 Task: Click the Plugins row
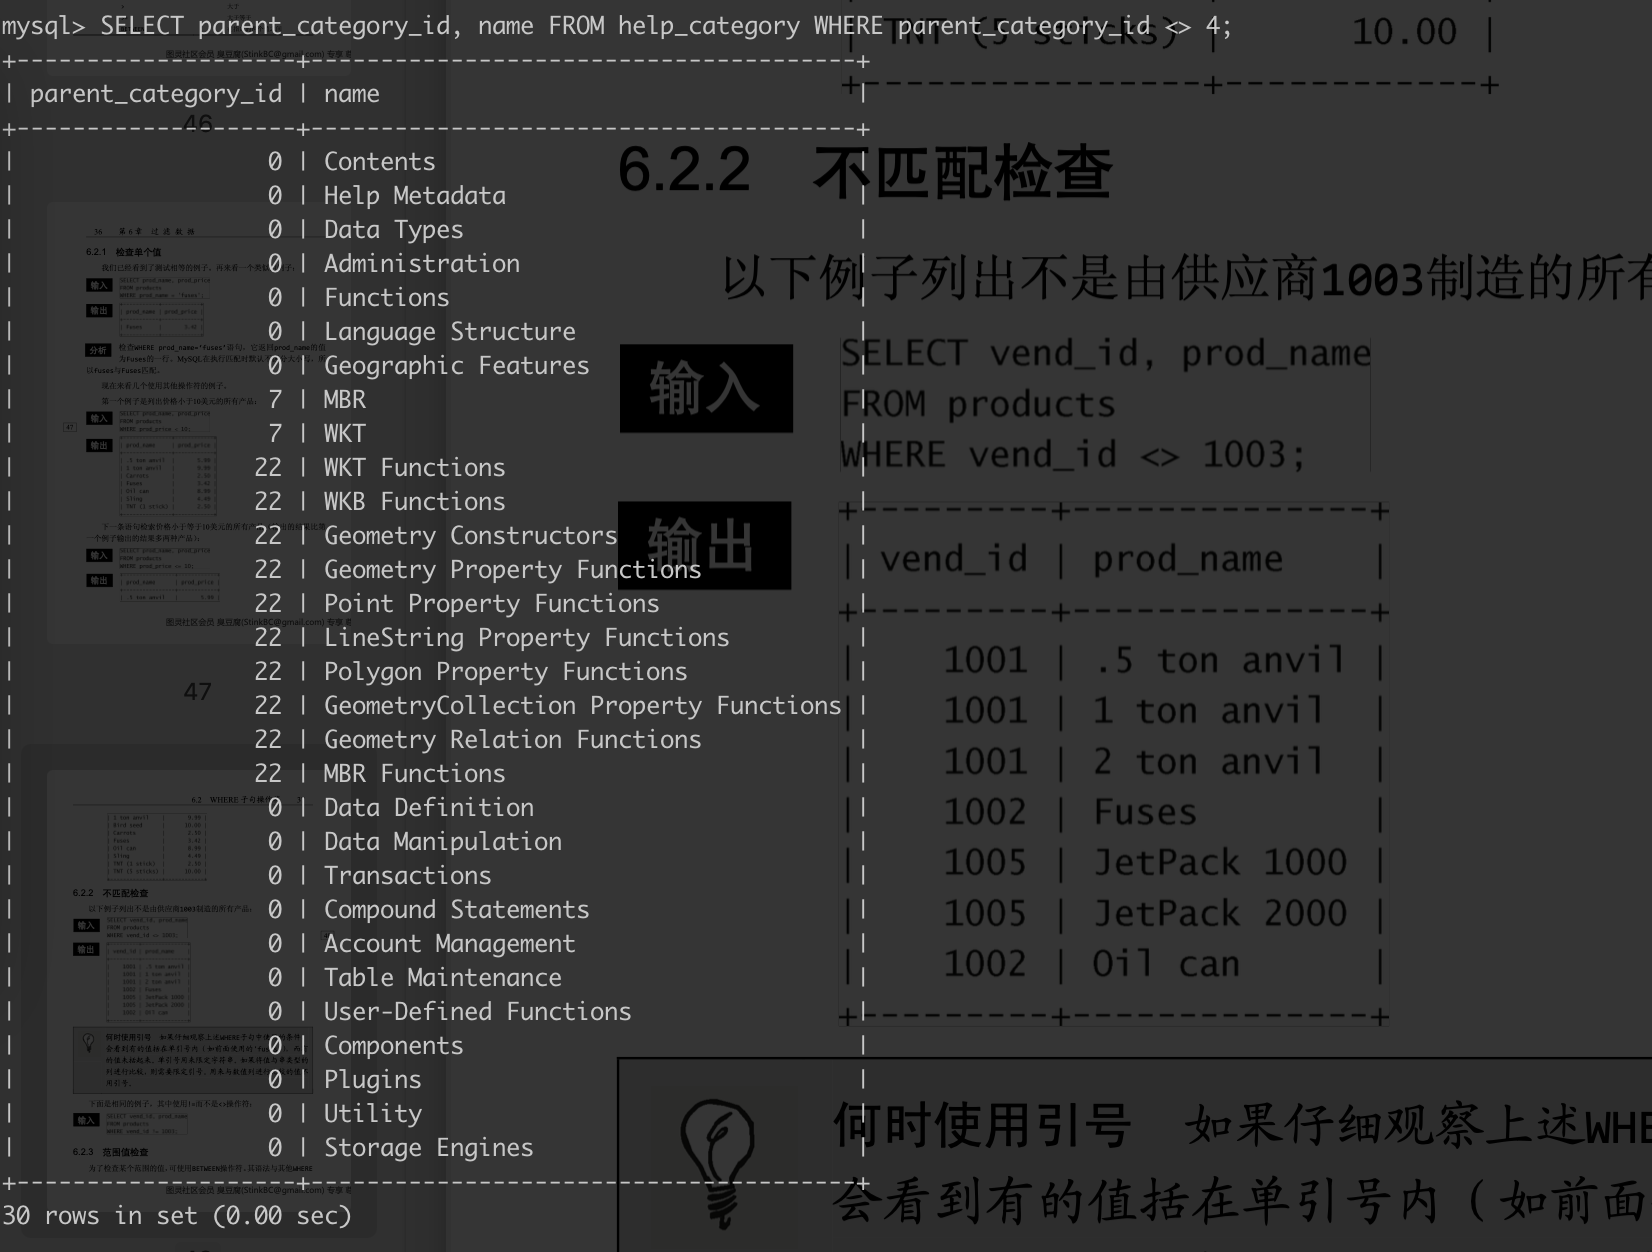click(436, 1080)
